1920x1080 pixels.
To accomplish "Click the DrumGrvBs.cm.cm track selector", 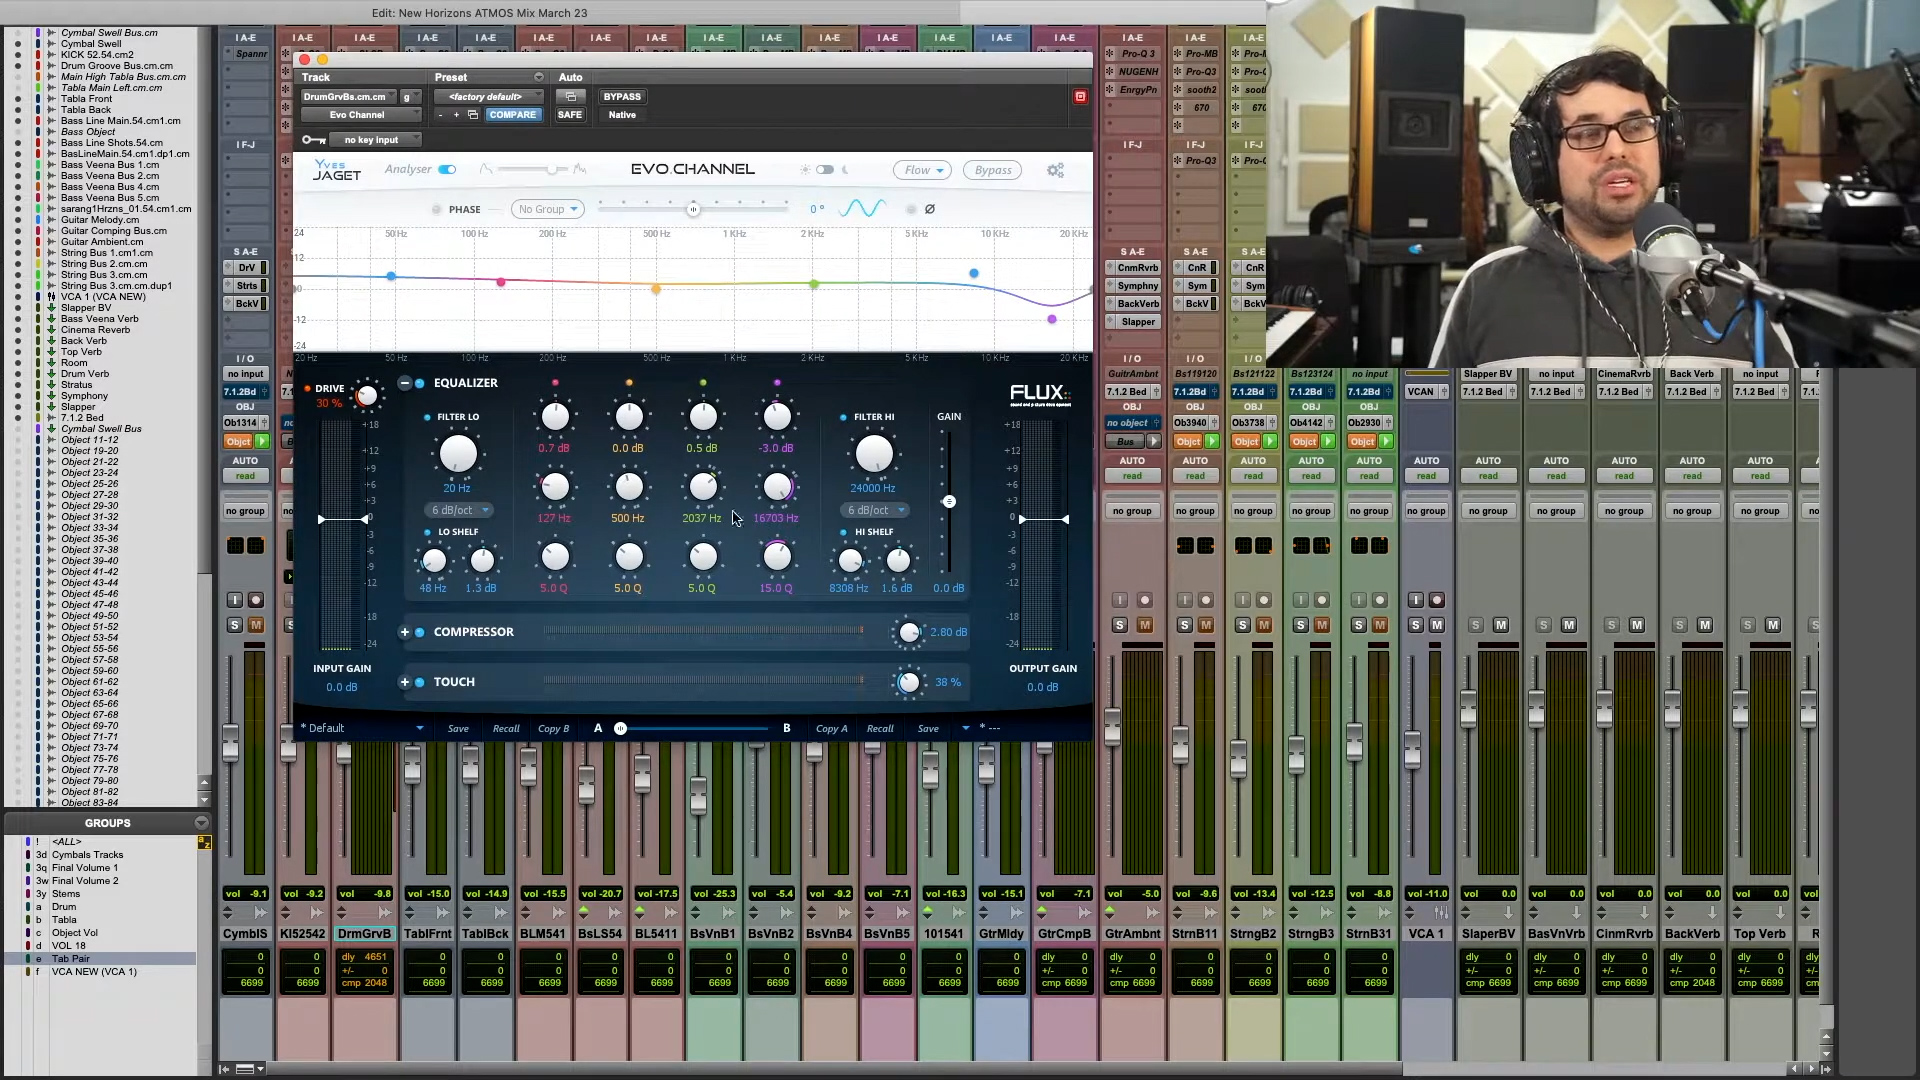I will 350,97.
